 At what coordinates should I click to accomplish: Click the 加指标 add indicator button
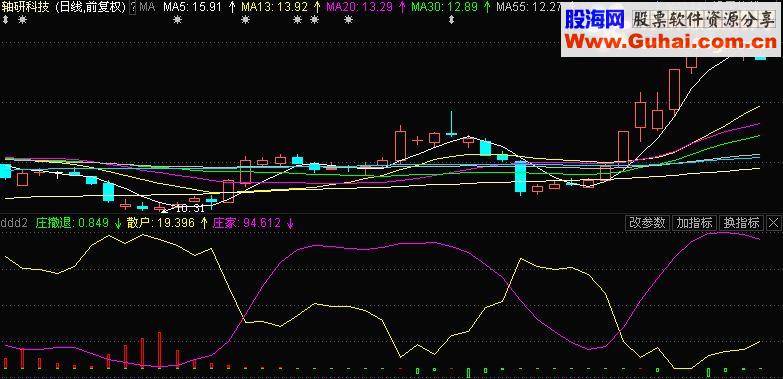click(x=694, y=223)
